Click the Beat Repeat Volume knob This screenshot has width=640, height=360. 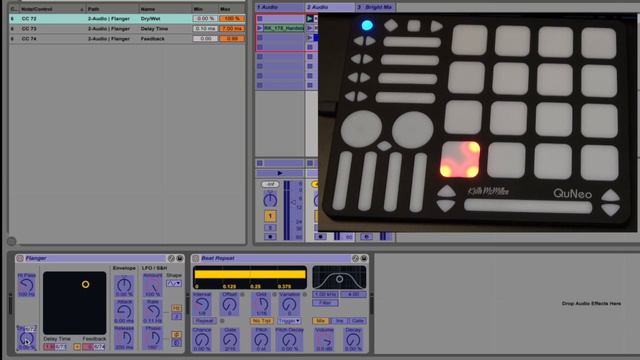click(x=324, y=340)
